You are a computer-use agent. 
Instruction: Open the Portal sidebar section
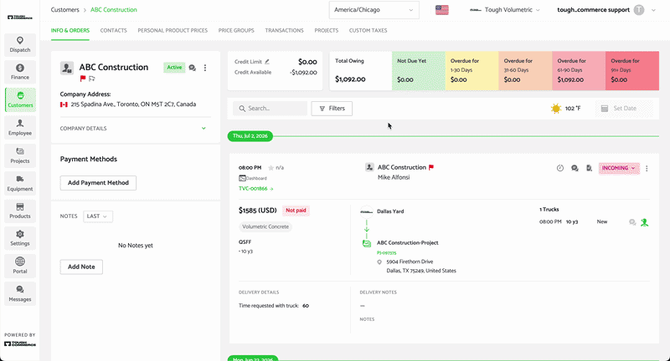(20, 266)
